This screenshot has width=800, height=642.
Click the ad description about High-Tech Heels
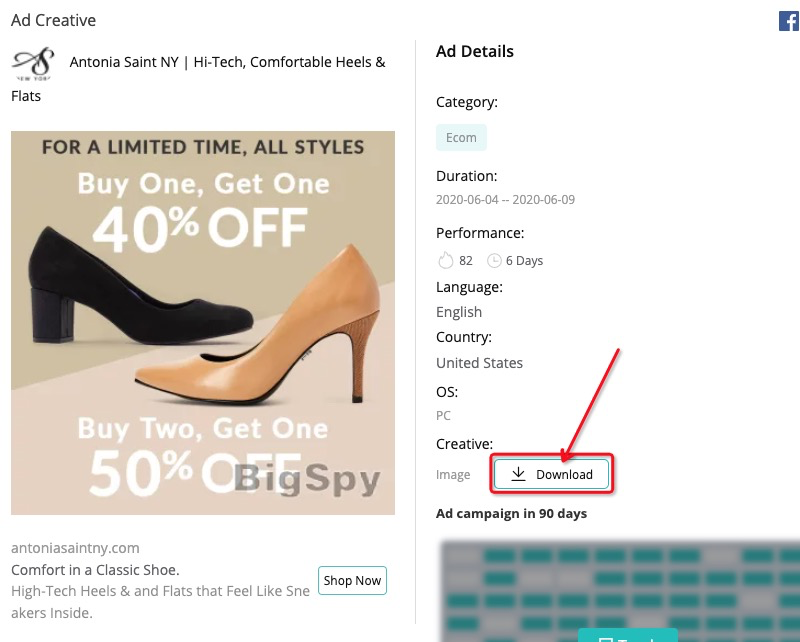(160, 602)
